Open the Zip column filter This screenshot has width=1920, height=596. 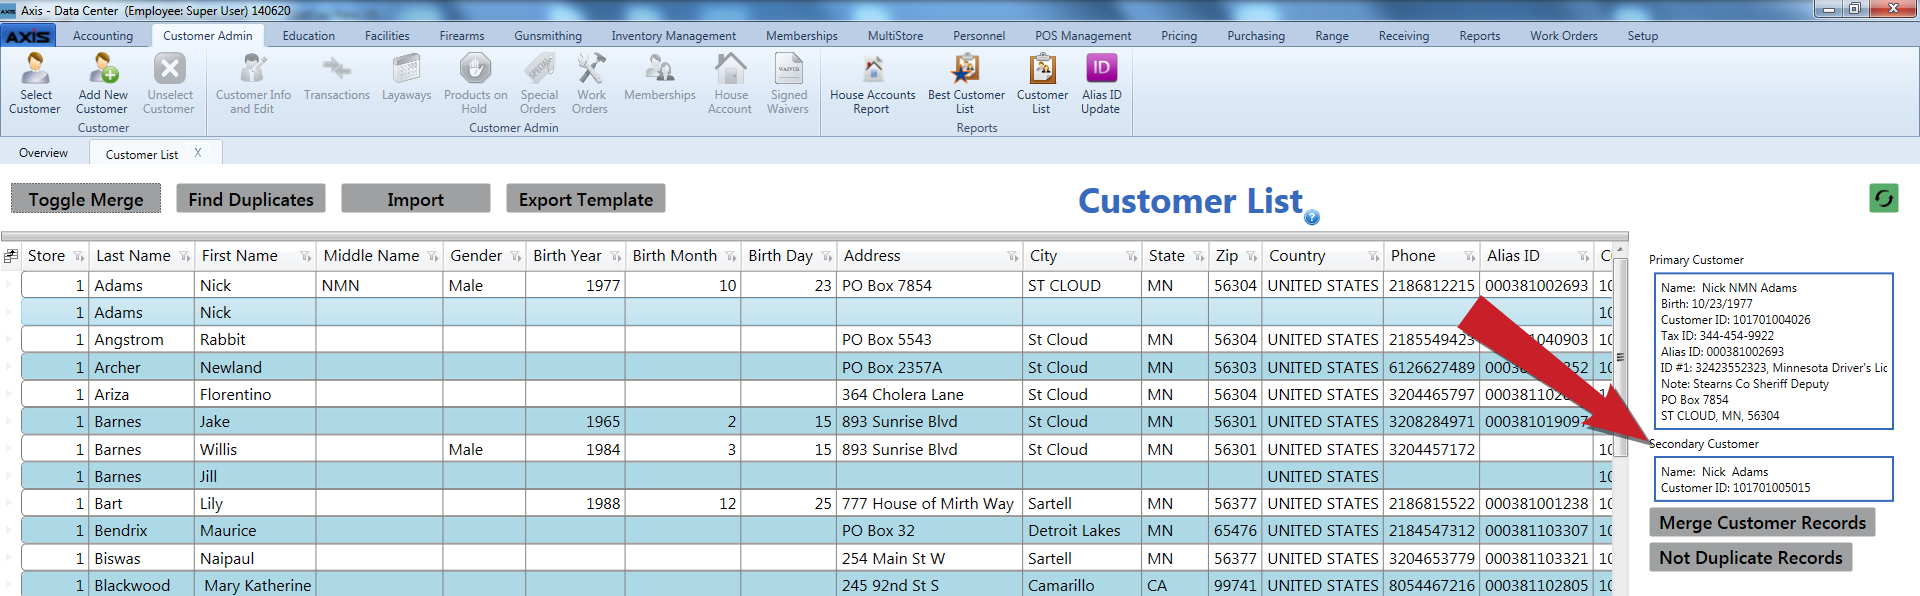pyautogui.click(x=1252, y=257)
